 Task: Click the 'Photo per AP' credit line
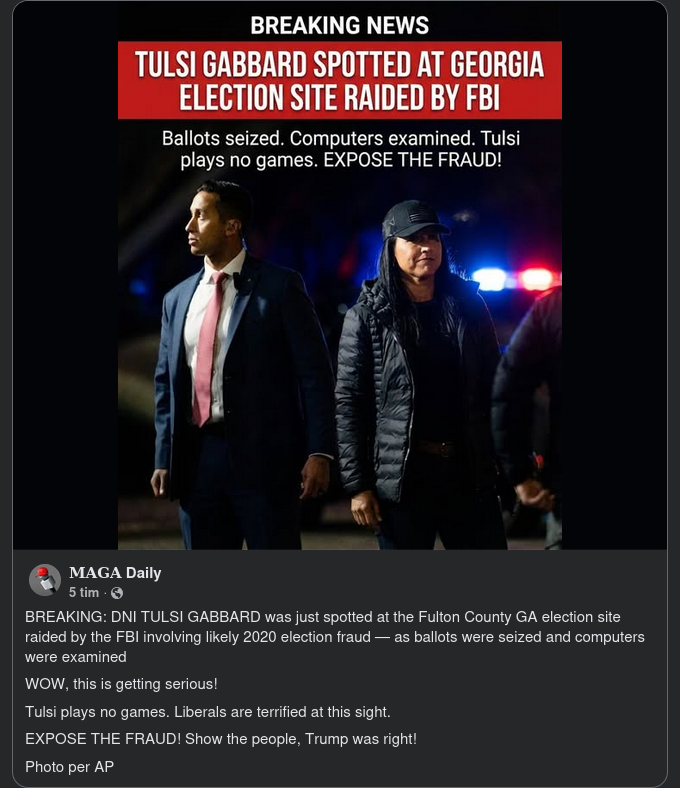[69, 766]
